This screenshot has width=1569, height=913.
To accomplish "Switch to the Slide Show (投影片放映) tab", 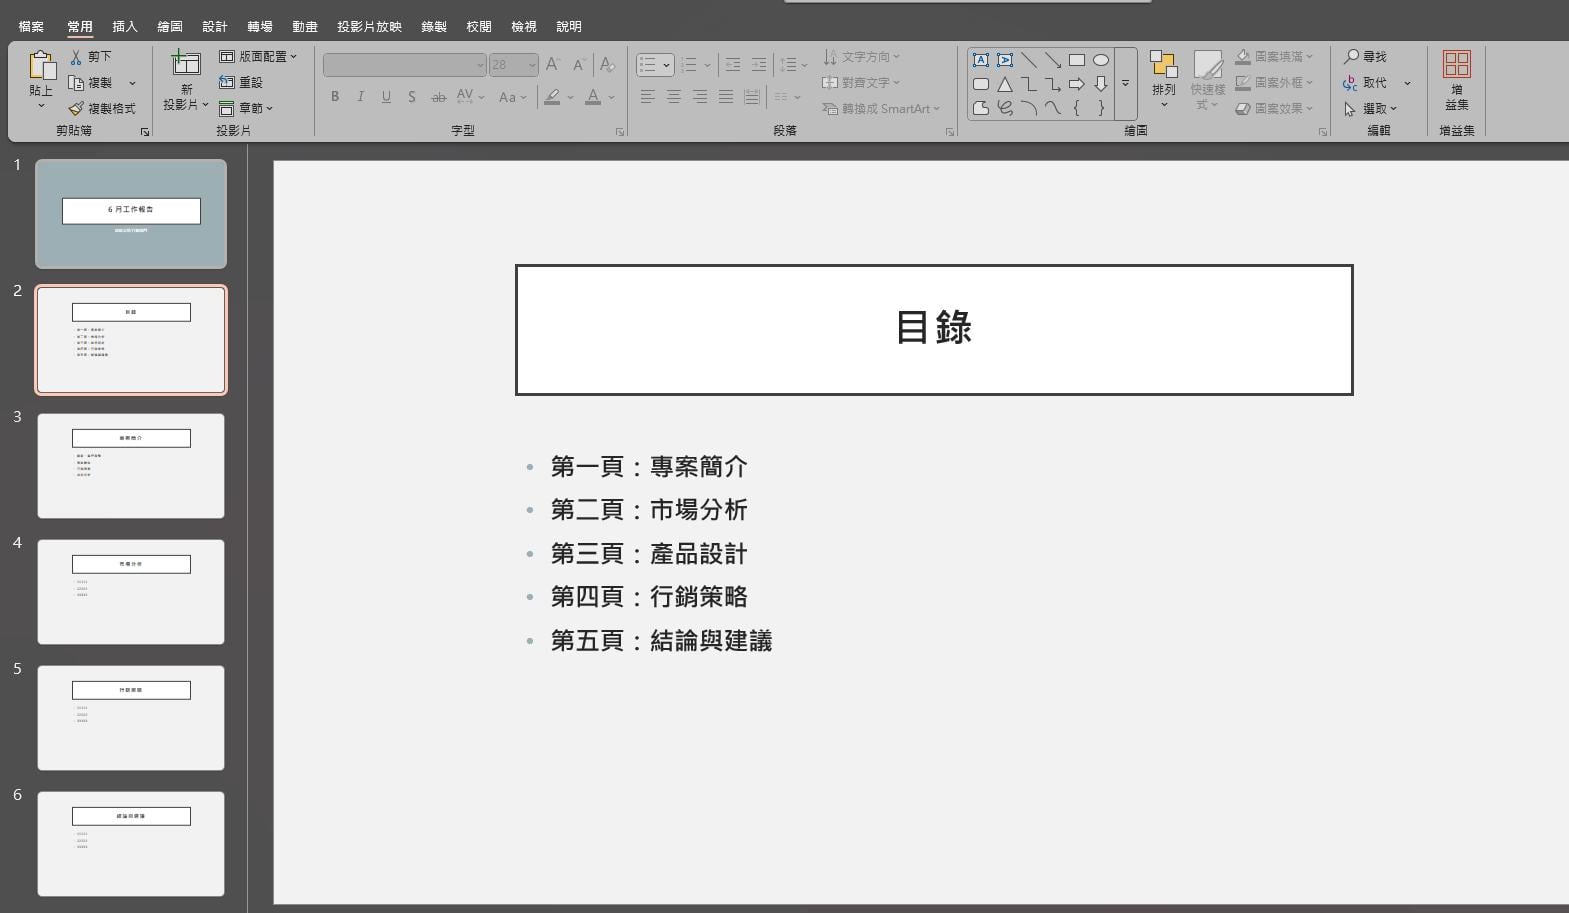I will pos(369,27).
